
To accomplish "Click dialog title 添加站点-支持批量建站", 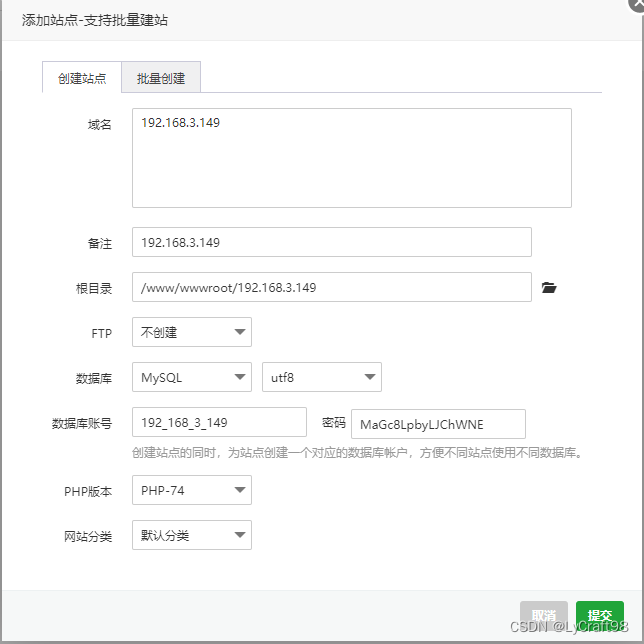I will point(95,20).
